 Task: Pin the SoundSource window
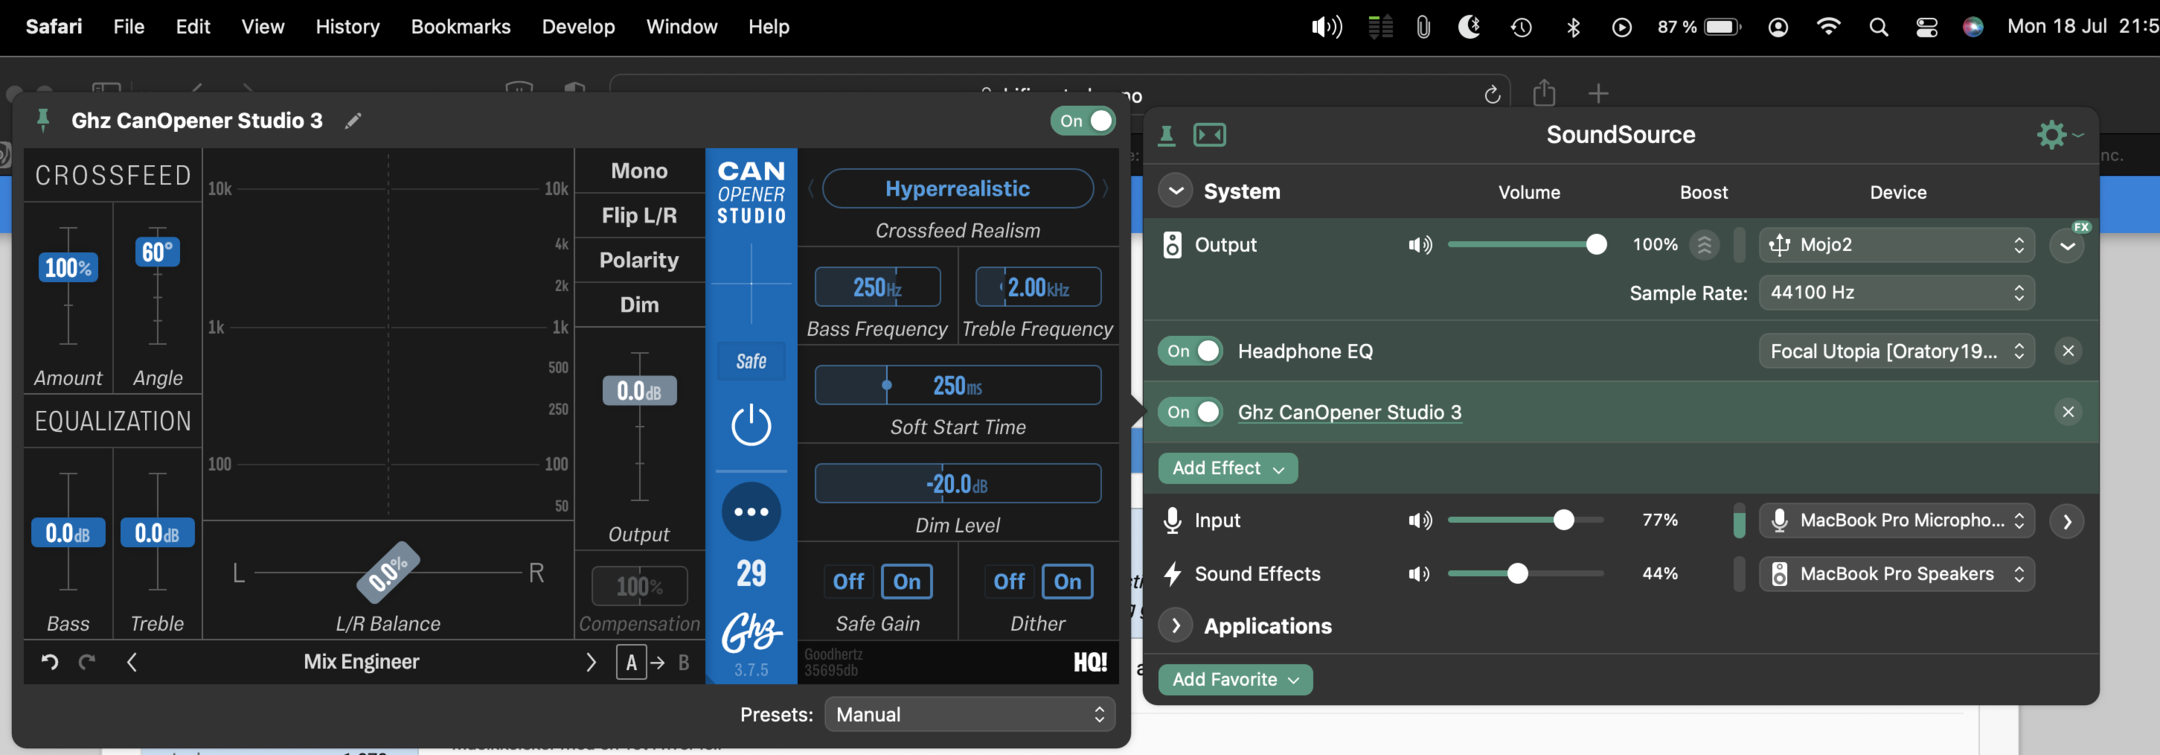1166,135
